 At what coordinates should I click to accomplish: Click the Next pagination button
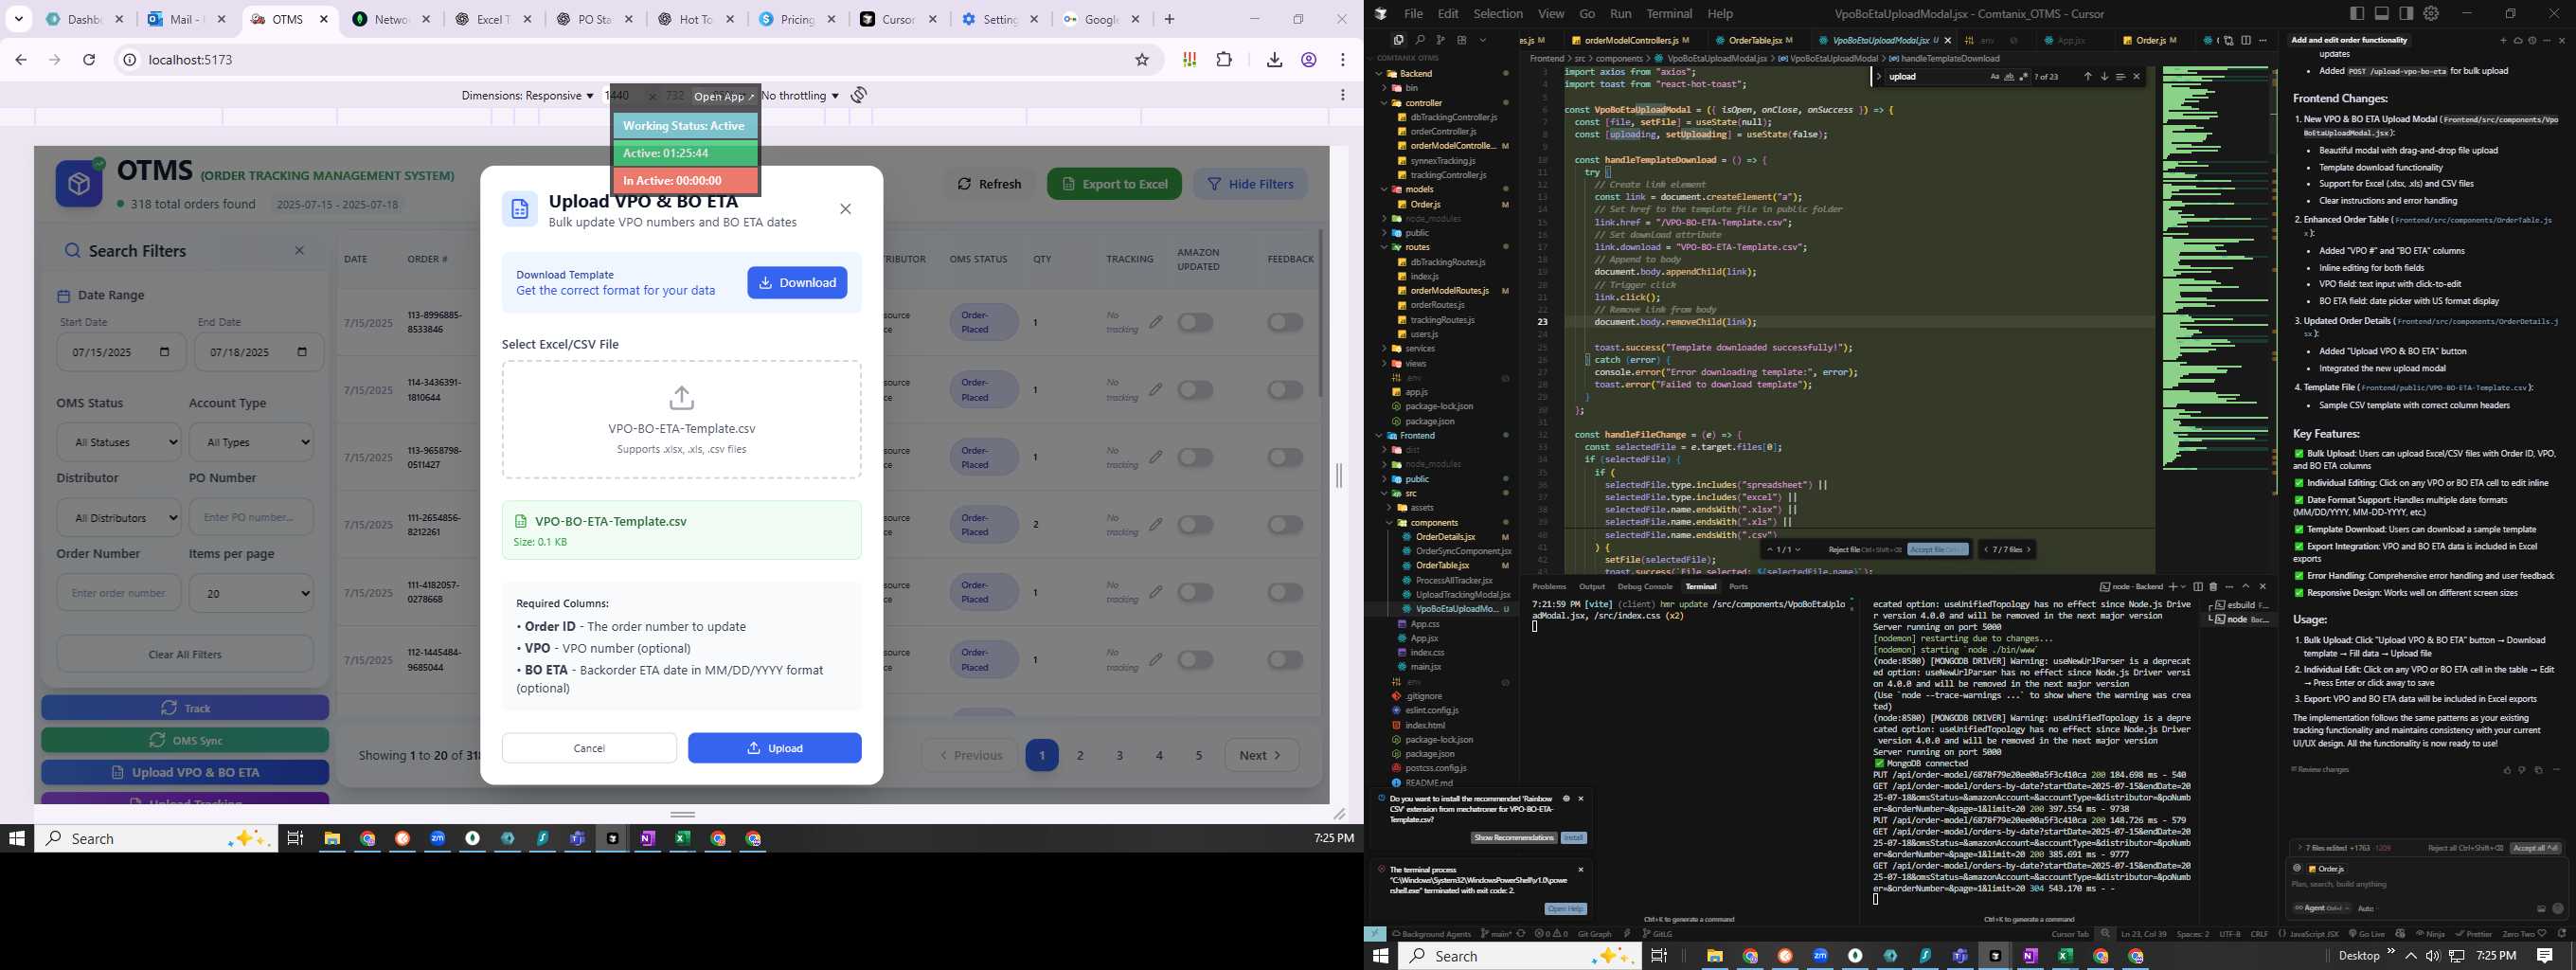(x=1262, y=755)
